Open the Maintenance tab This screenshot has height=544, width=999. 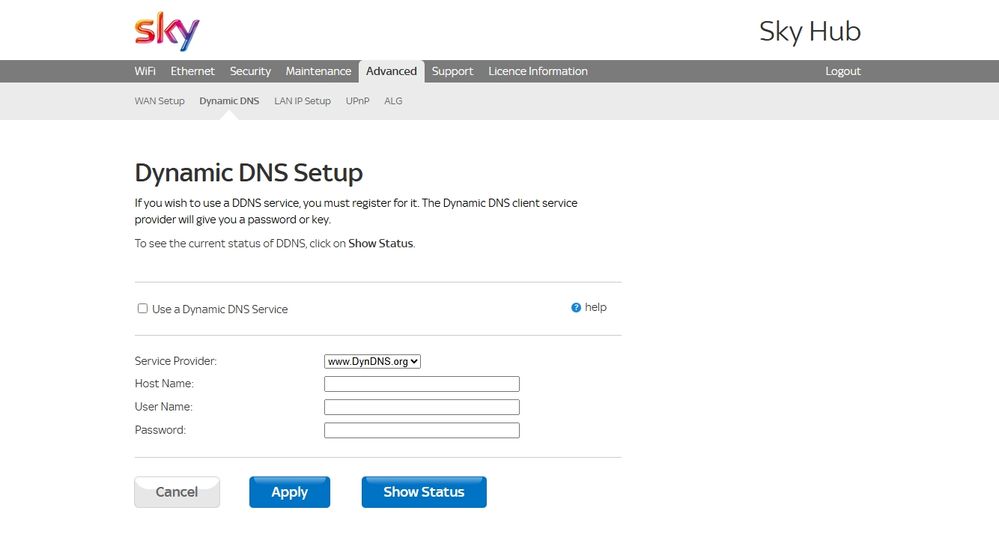point(318,71)
